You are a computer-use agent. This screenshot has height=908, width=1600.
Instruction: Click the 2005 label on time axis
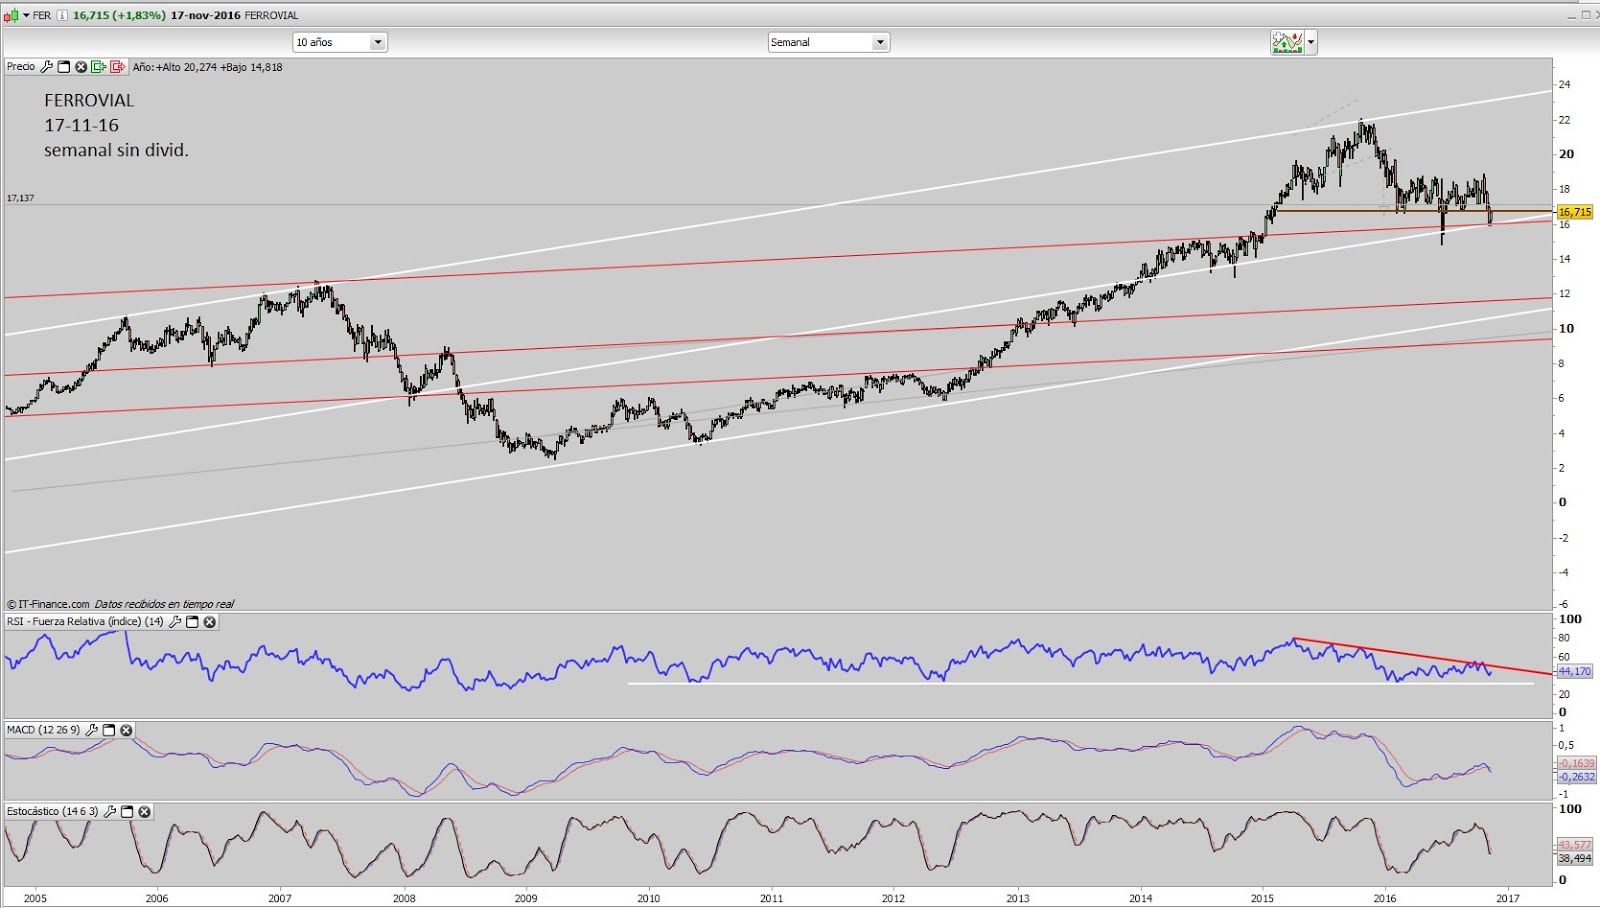[x=35, y=898]
